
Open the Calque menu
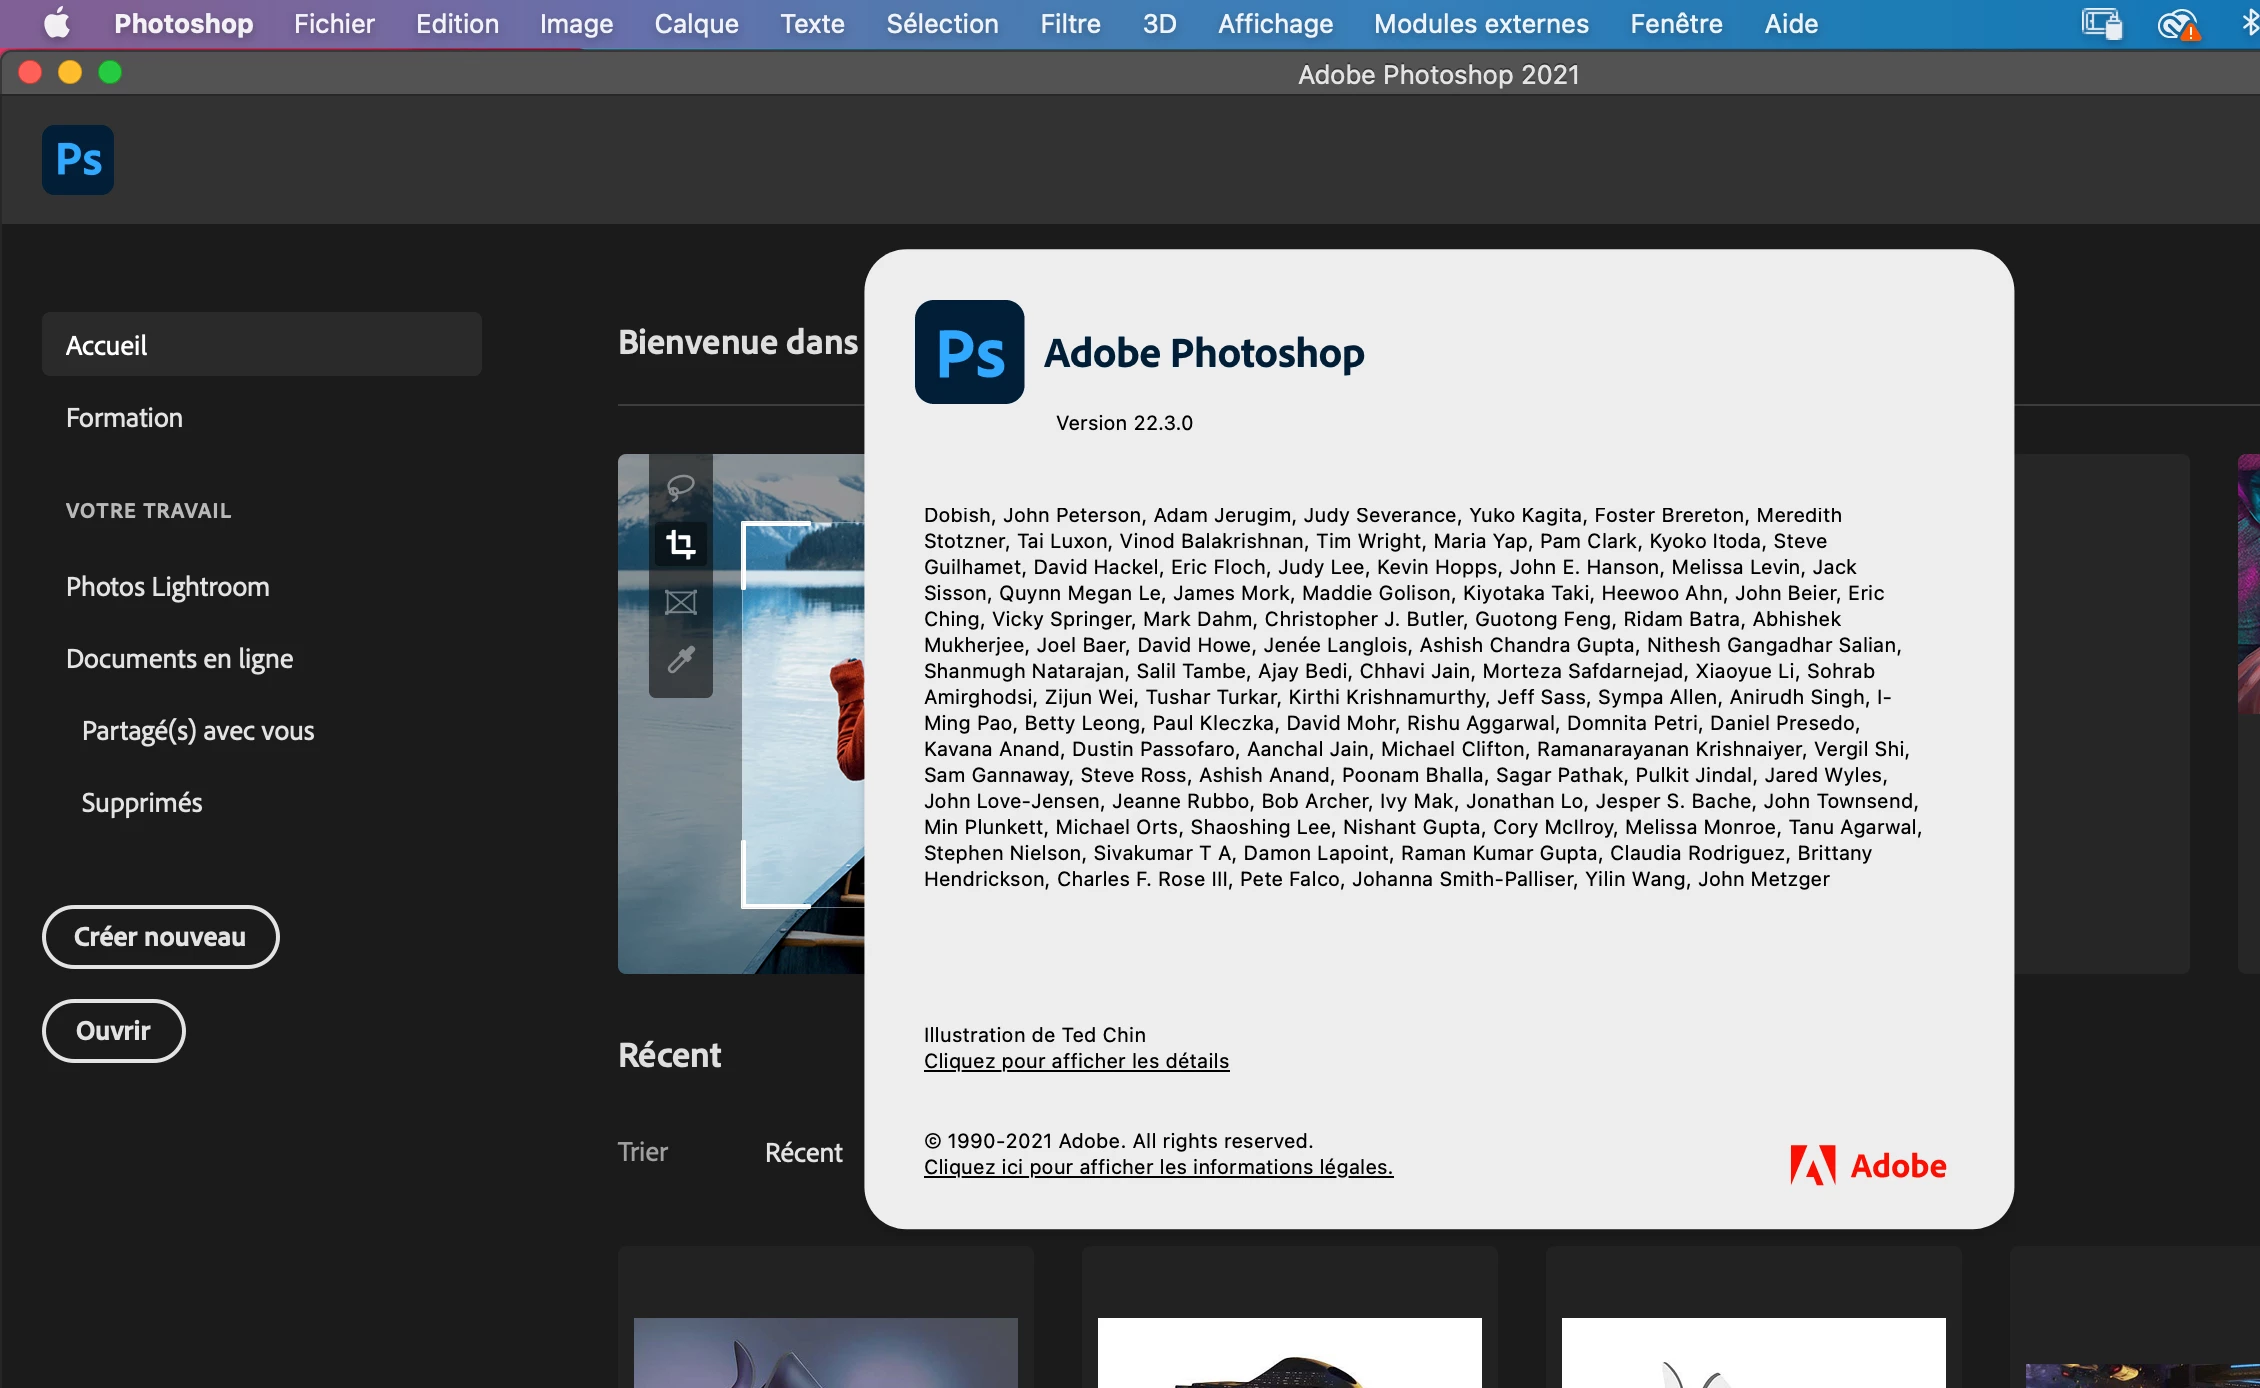pyautogui.click(x=696, y=23)
